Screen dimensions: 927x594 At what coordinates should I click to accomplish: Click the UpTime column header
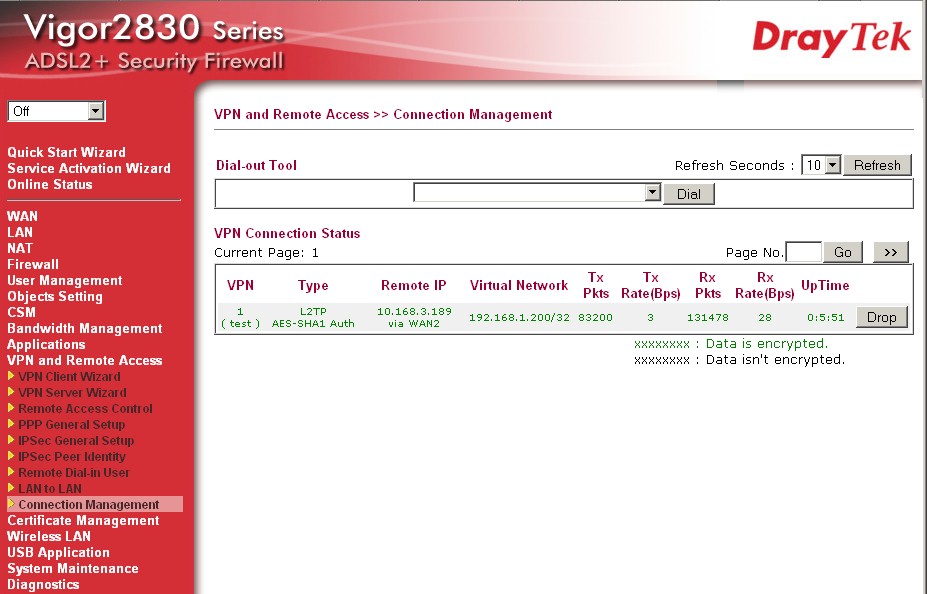825,285
